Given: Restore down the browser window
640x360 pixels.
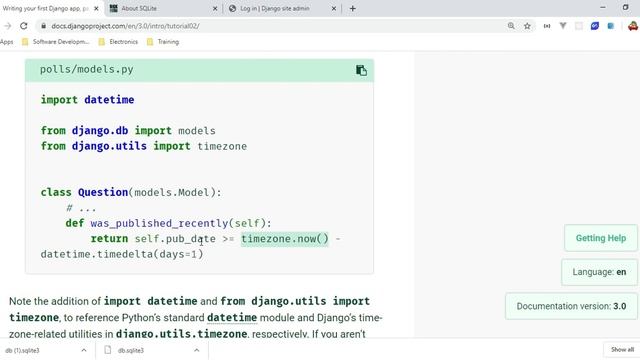Looking at the screenshot, I should pos(625,7).
